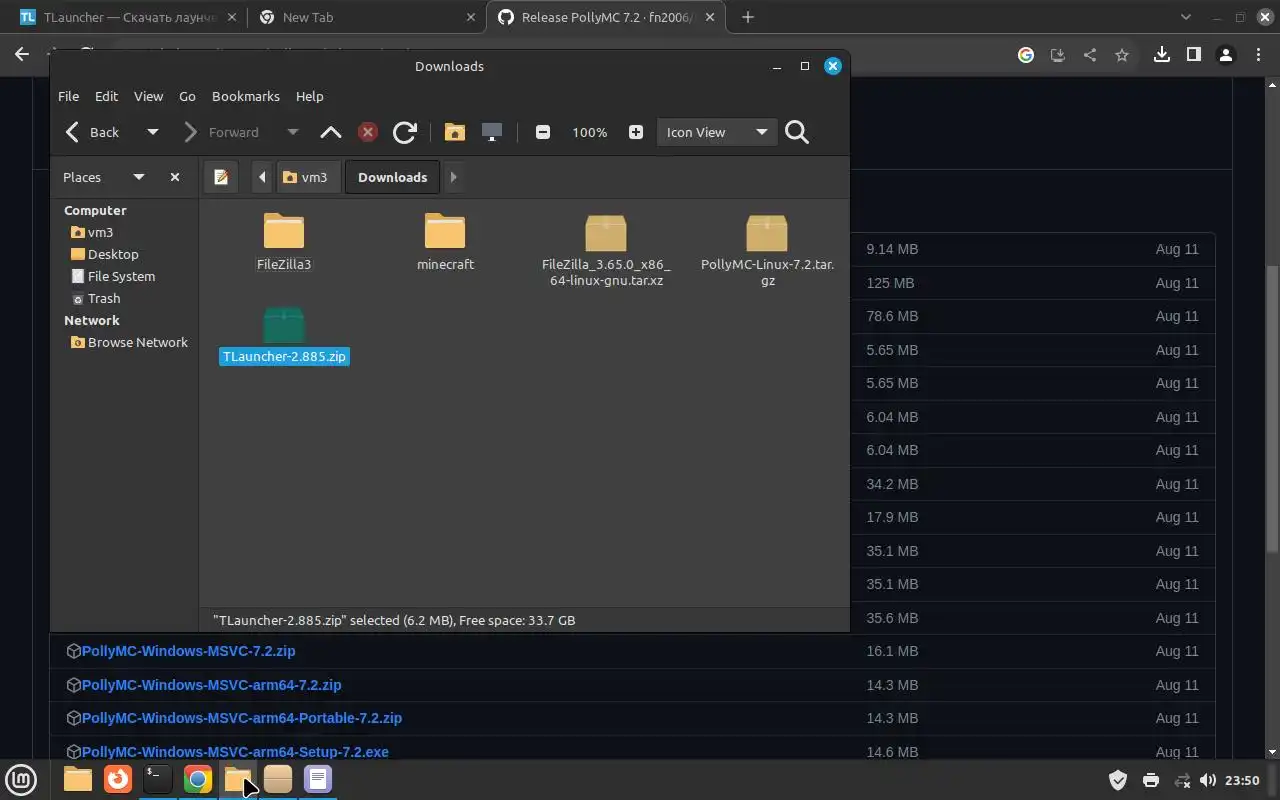The height and width of the screenshot is (800, 1280).
Task: Open browser profile icon
Action: tap(1225, 55)
